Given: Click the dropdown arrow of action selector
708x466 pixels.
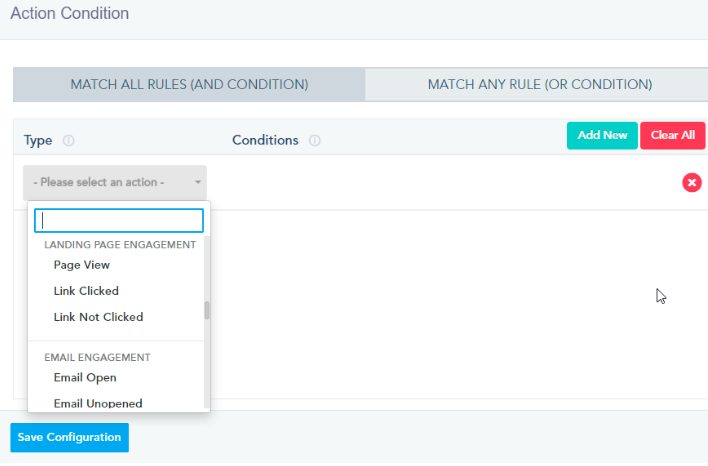Looking at the screenshot, I should tap(198, 183).
